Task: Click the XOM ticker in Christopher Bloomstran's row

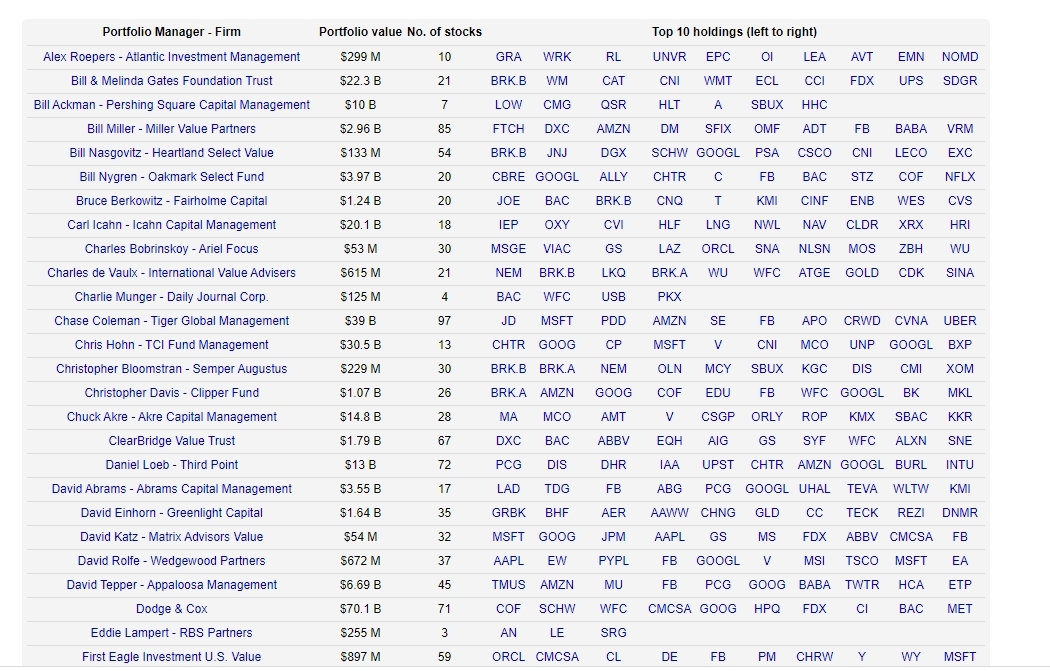Action: [x=959, y=369]
